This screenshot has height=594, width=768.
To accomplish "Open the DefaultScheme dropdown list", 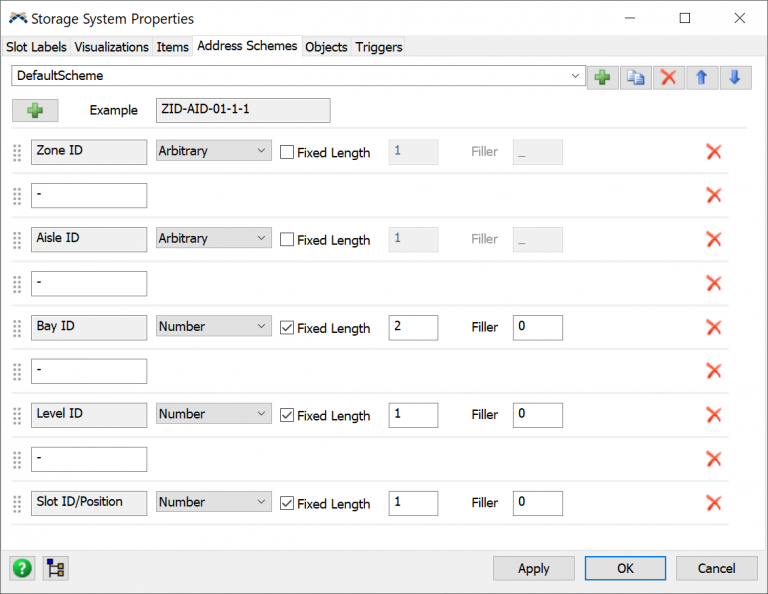I will point(575,76).
